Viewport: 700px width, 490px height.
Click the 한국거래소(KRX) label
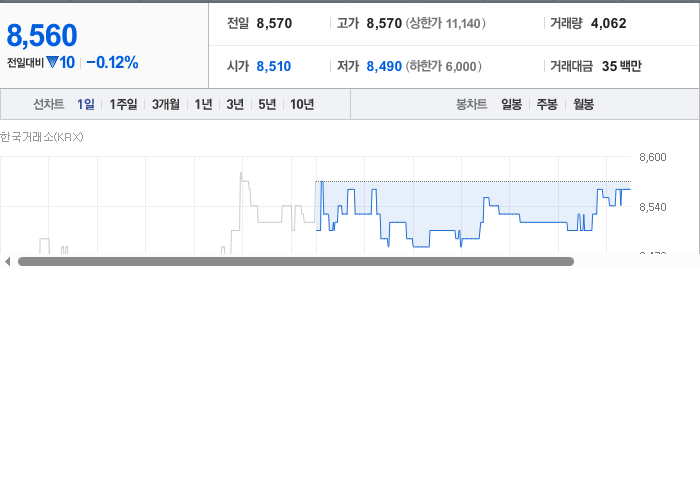point(42,137)
